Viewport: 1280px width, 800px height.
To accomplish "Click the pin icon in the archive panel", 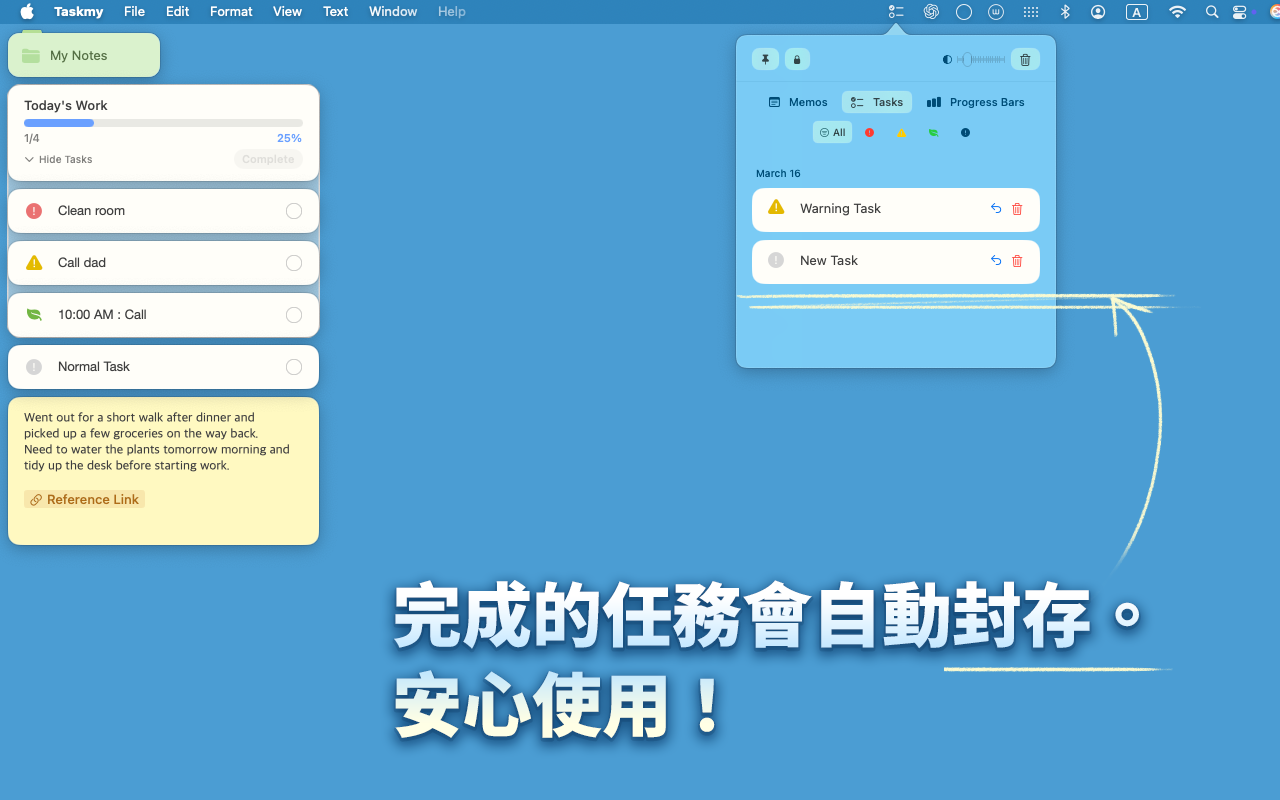I will 765,59.
